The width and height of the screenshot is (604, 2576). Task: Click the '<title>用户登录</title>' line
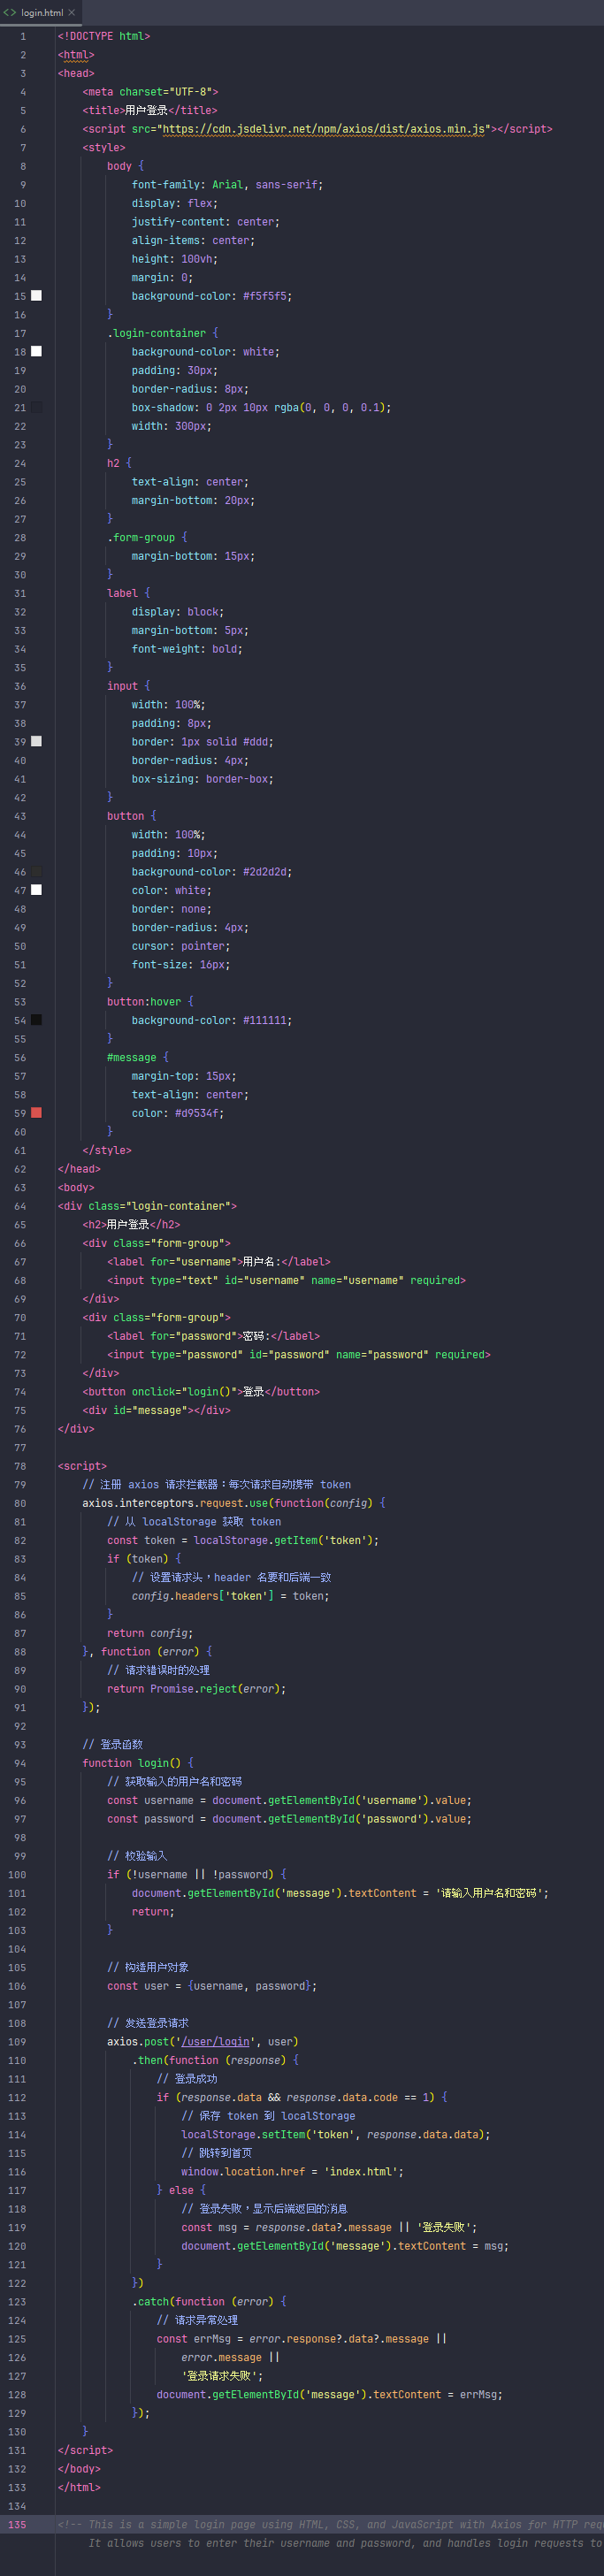tap(150, 110)
